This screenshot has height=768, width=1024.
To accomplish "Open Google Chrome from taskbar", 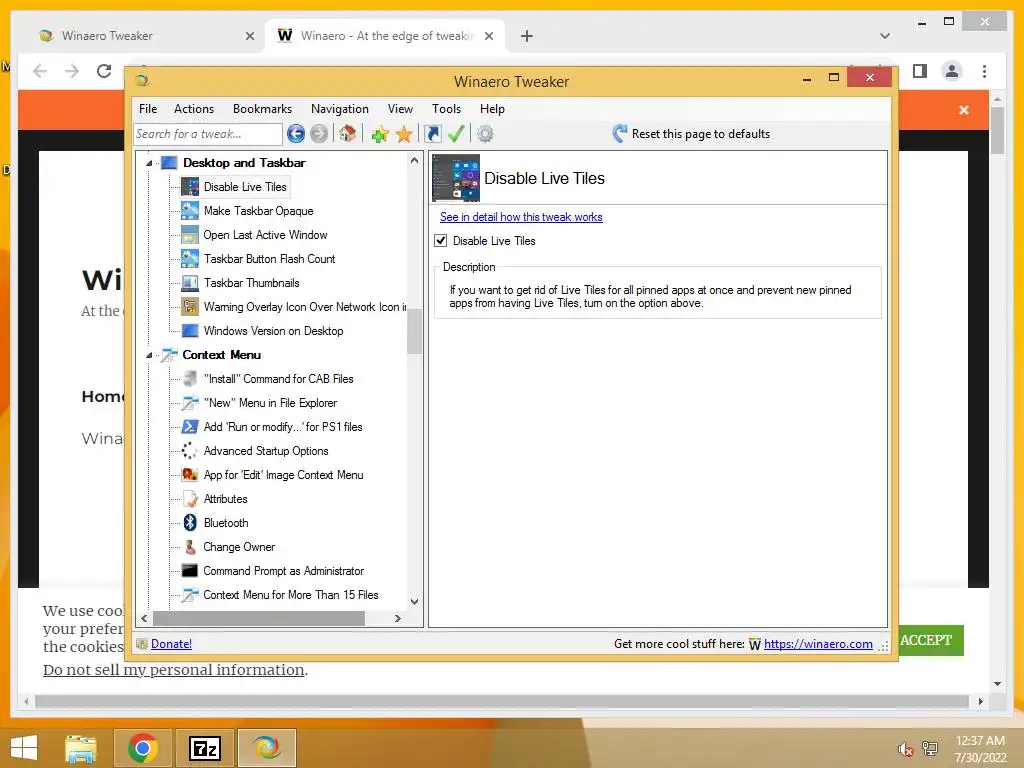I will tap(142, 748).
